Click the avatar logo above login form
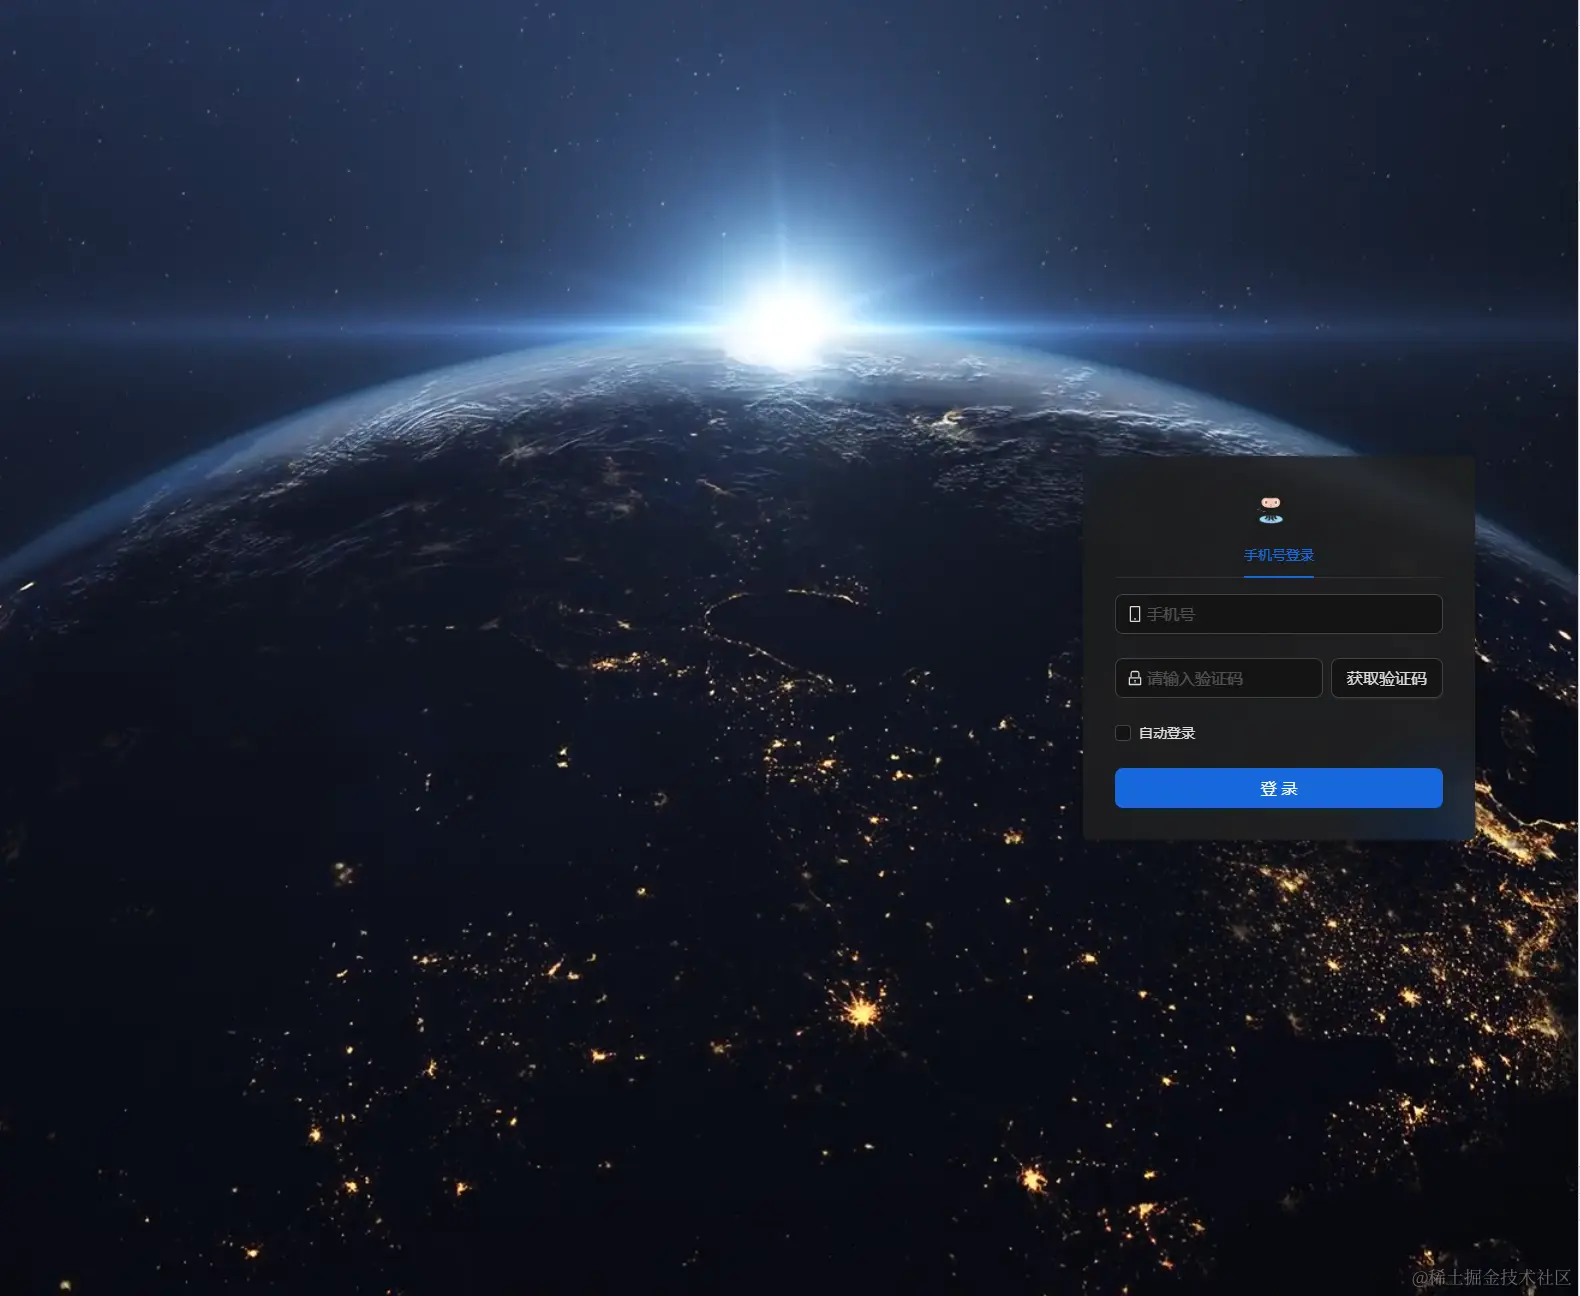The image size is (1580, 1296). click(1271, 510)
